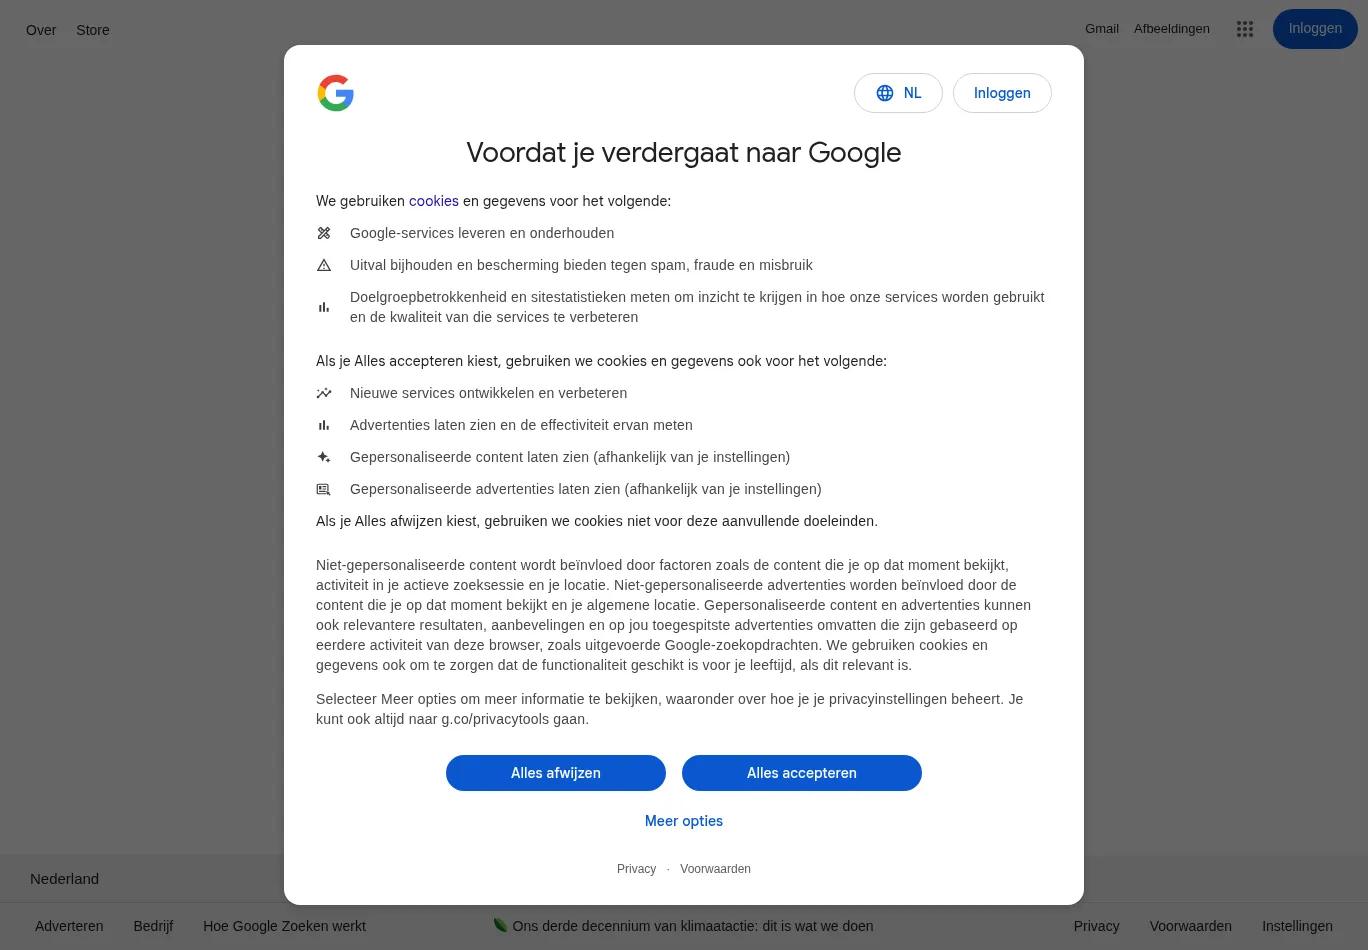Open Afbeeldingen from top bar
The height and width of the screenshot is (950, 1368).
coord(1172,29)
